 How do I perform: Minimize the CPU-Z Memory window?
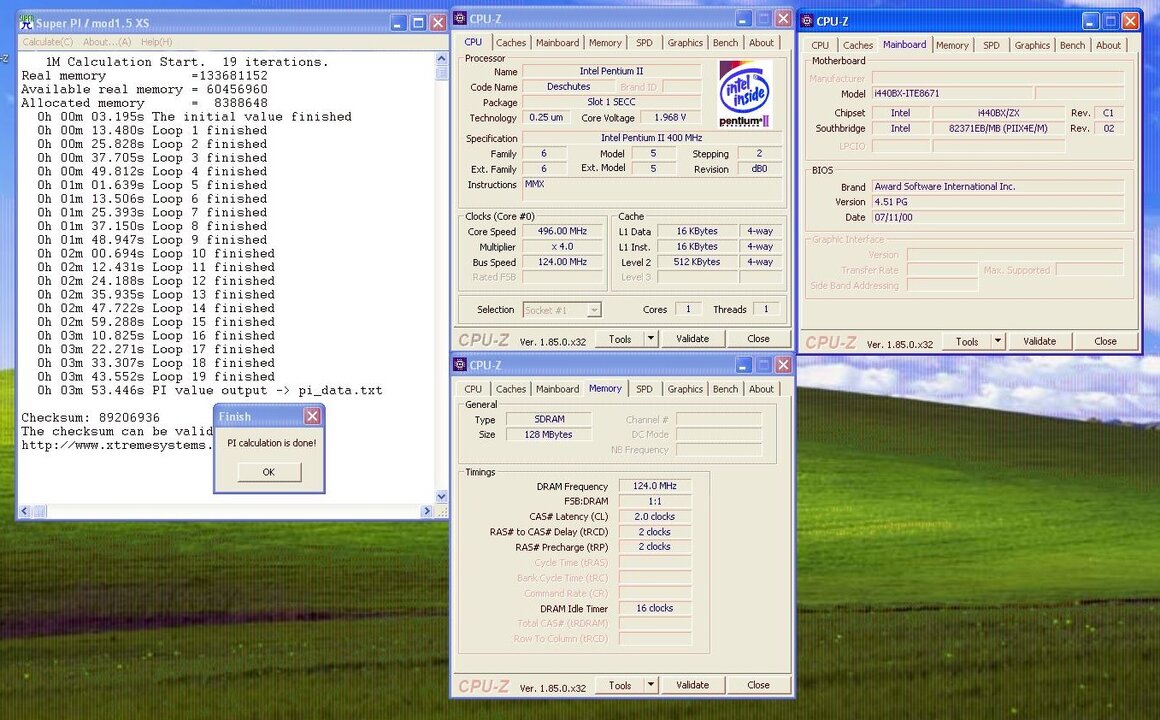(x=743, y=365)
